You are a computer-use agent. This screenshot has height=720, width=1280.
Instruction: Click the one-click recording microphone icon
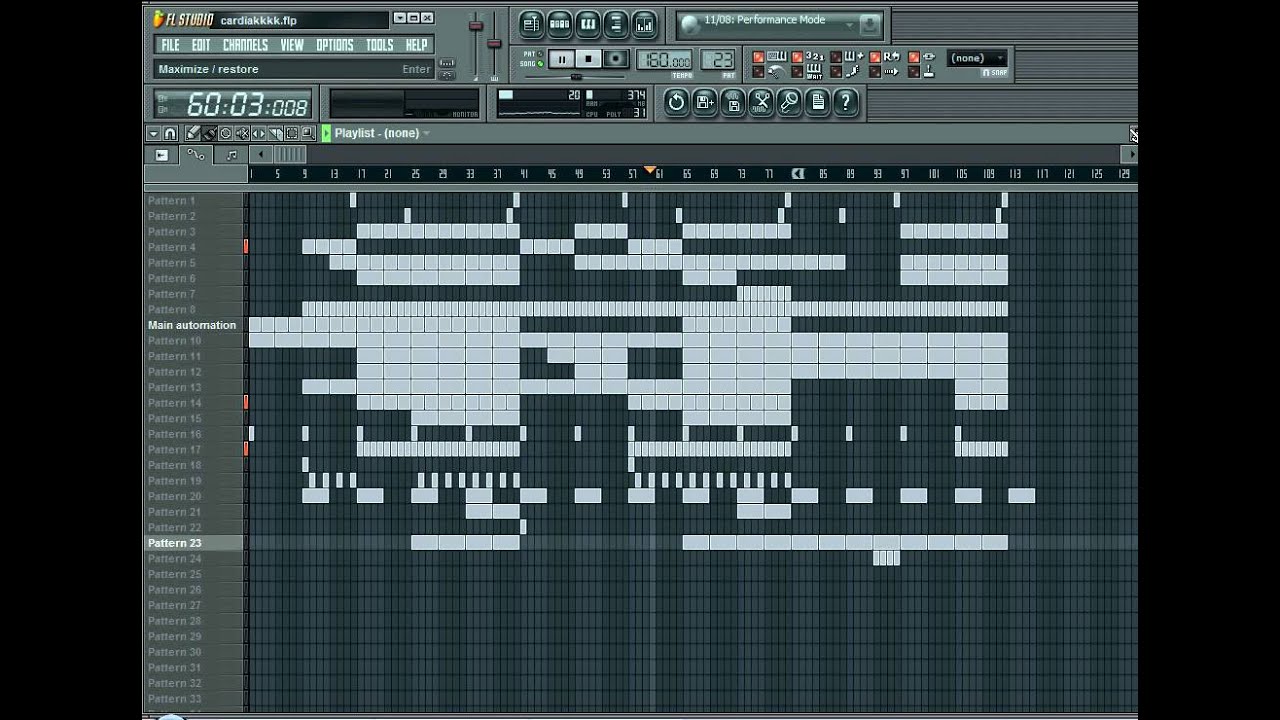click(x=789, y=102)
